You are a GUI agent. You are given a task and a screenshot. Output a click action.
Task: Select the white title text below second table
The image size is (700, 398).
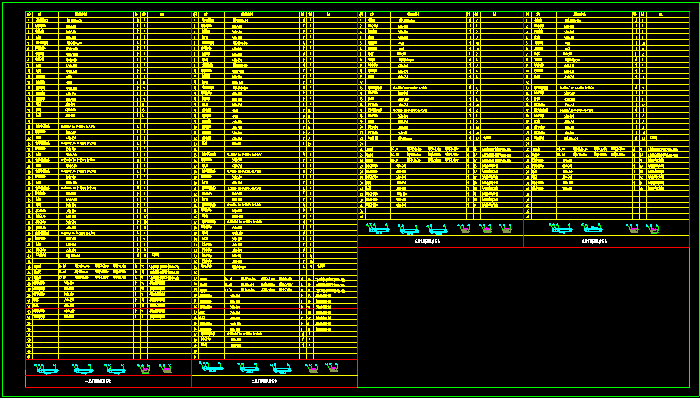click(264, 381)
